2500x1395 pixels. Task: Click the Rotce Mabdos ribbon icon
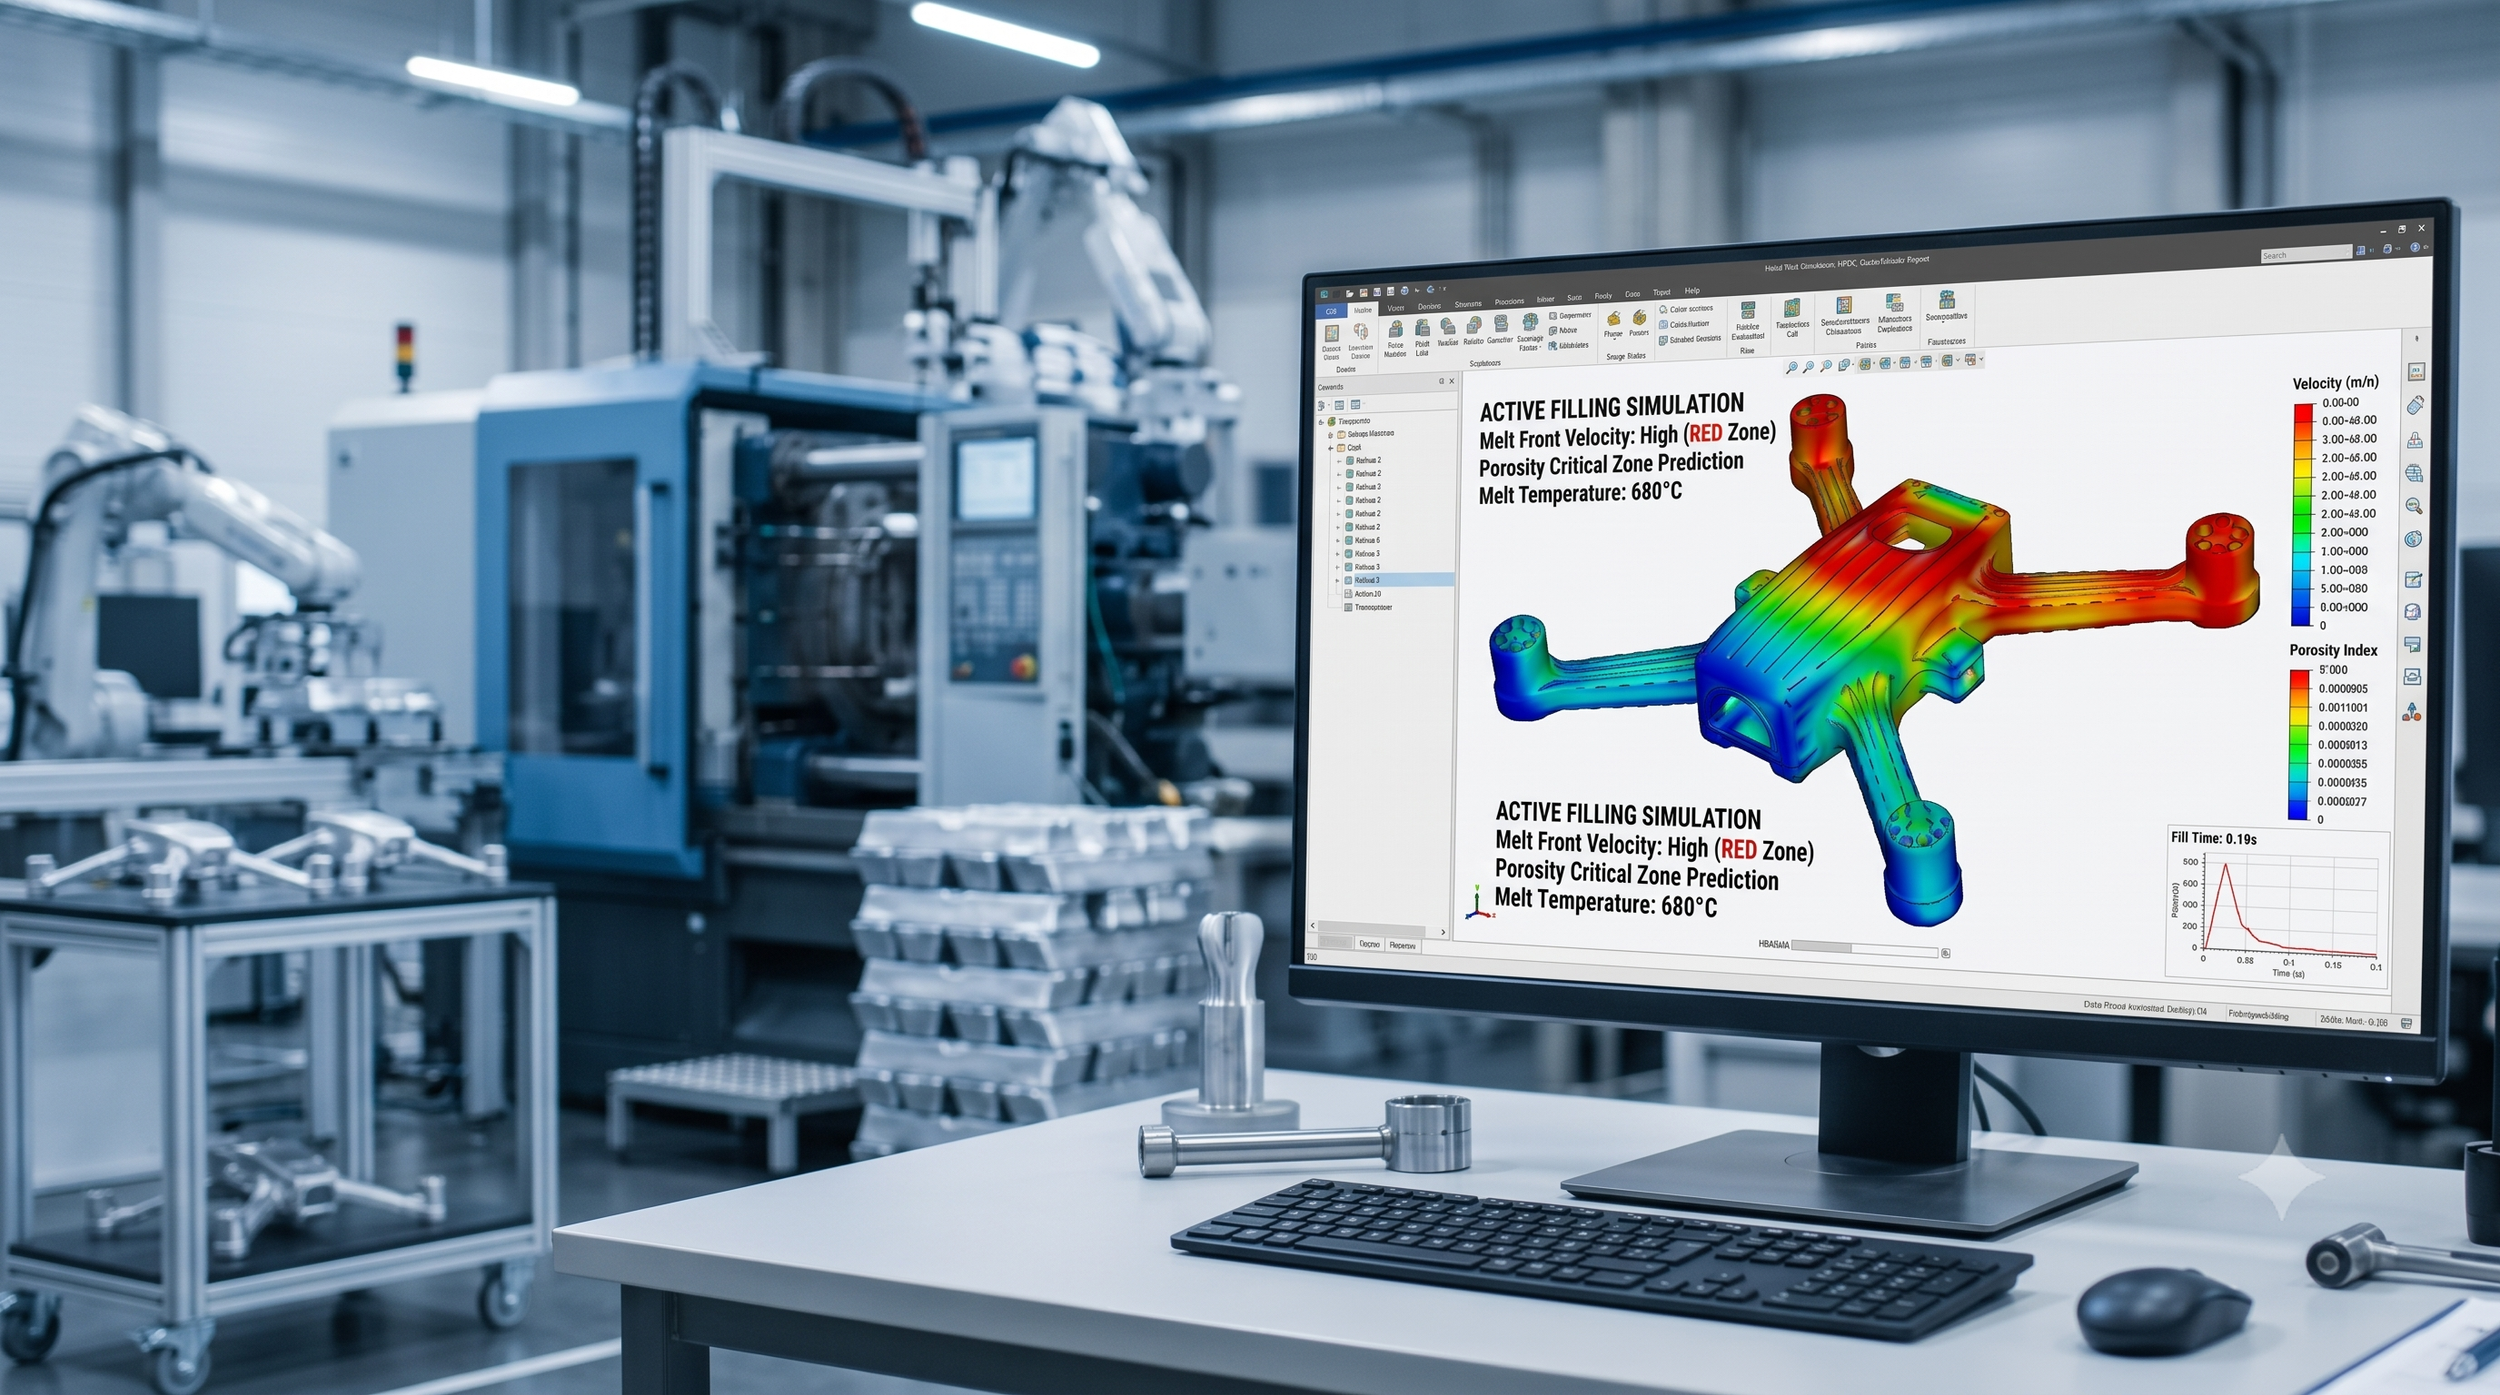pos(1395,340)
